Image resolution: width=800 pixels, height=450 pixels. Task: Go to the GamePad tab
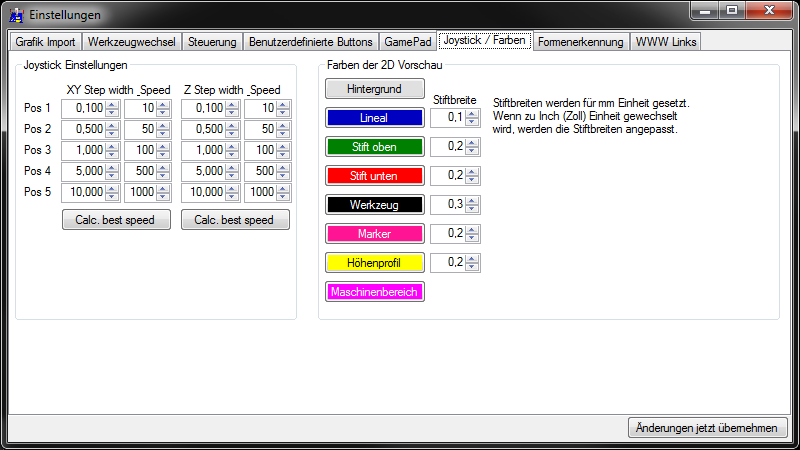pyautogui.click(x=408, y=42)
